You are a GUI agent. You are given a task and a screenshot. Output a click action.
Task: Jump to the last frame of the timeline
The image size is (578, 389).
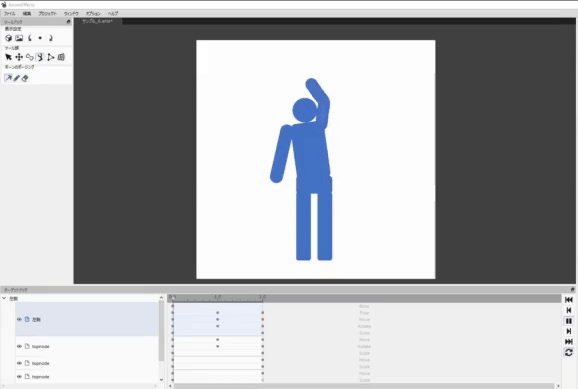point(569,342)
